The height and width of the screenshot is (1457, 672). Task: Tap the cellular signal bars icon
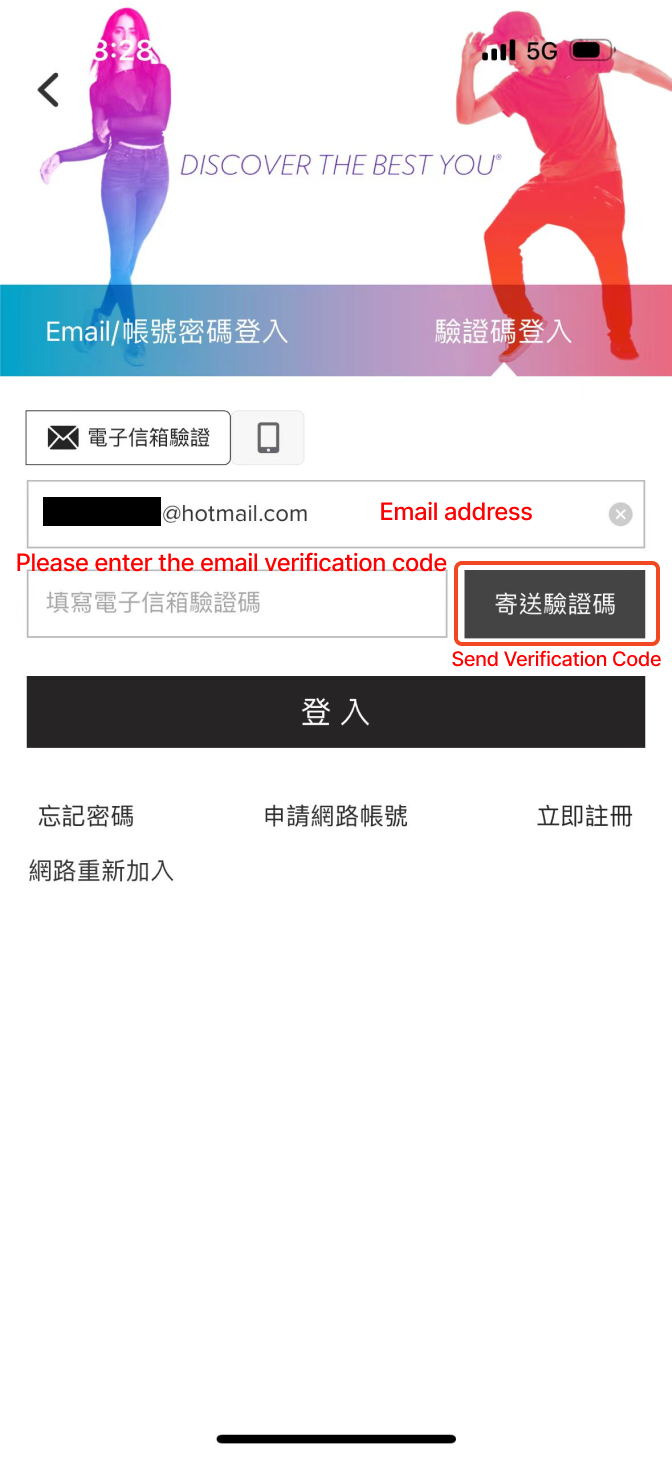pyautogui.click(x=498, y=50)
